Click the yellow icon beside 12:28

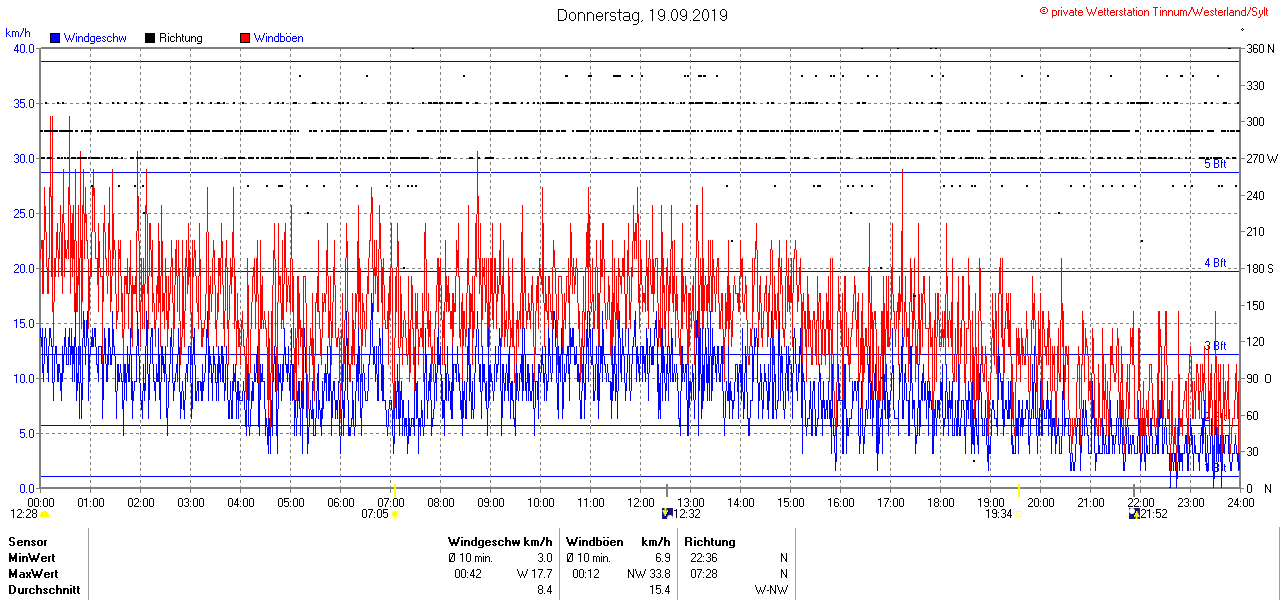pyautogui.click(x=44, y=514)
